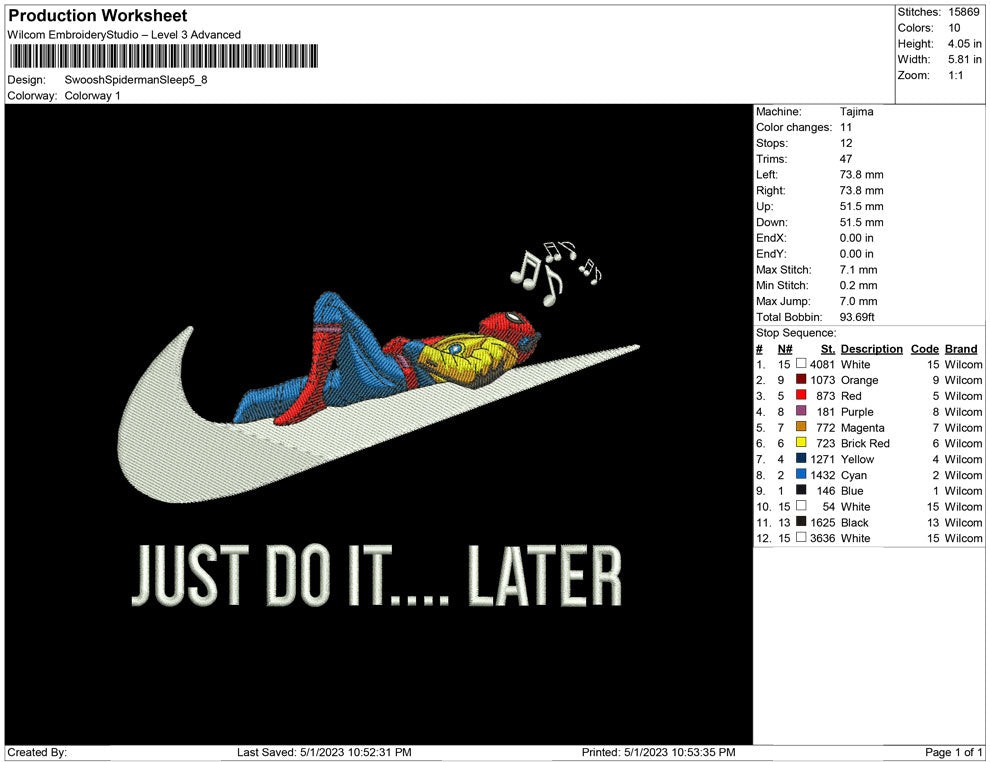This screenshot has width=990, height=762.
Task: Click the Max Jump value 7.0 mm
Action: pyautogui.click(x=859, y=301)
